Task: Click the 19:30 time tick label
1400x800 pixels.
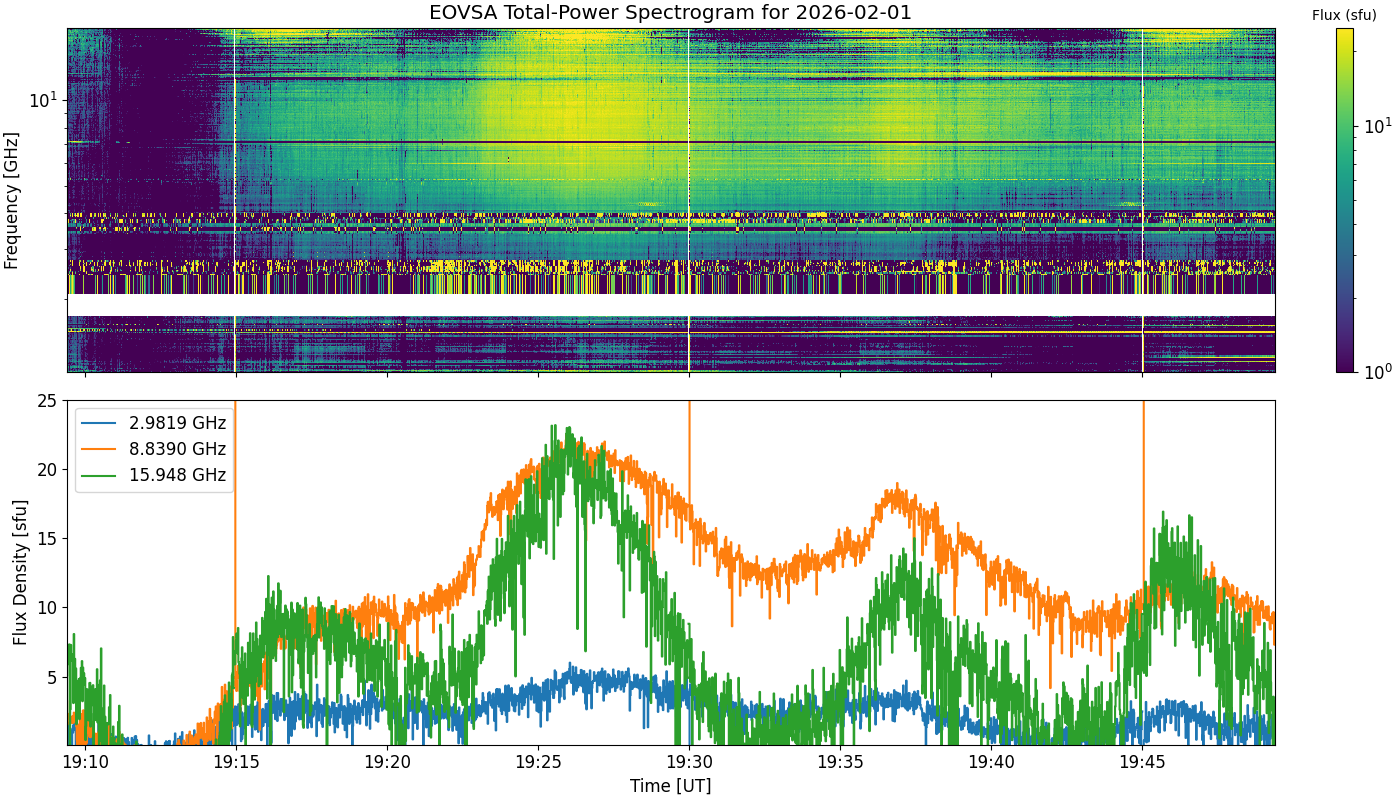Action: 689,763
